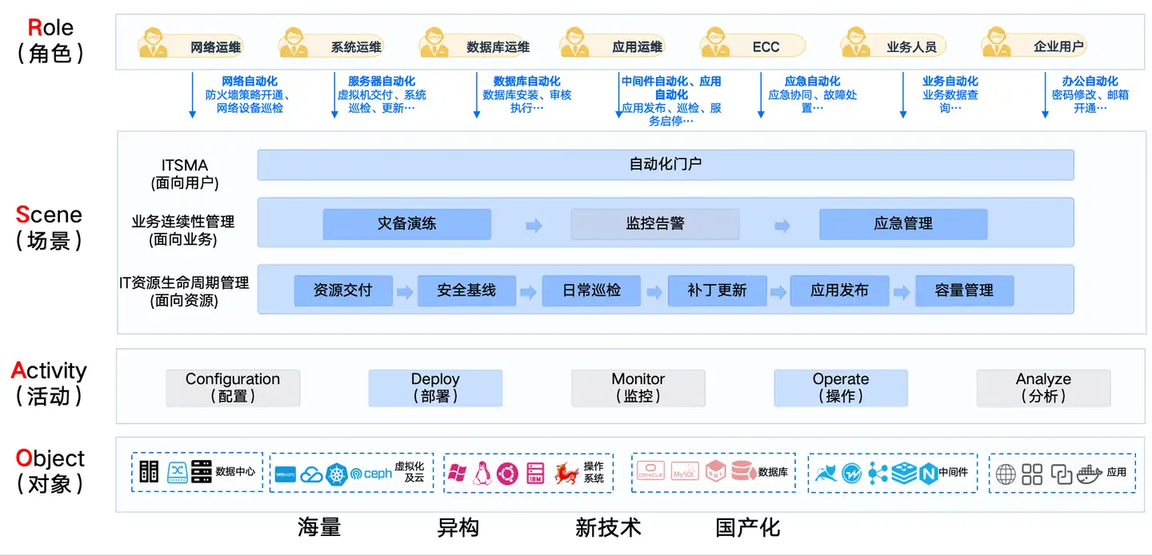This screenshot has width=1152, height=556.
Task: Click the 容量管理 step
Action: [x=964, y=291]
